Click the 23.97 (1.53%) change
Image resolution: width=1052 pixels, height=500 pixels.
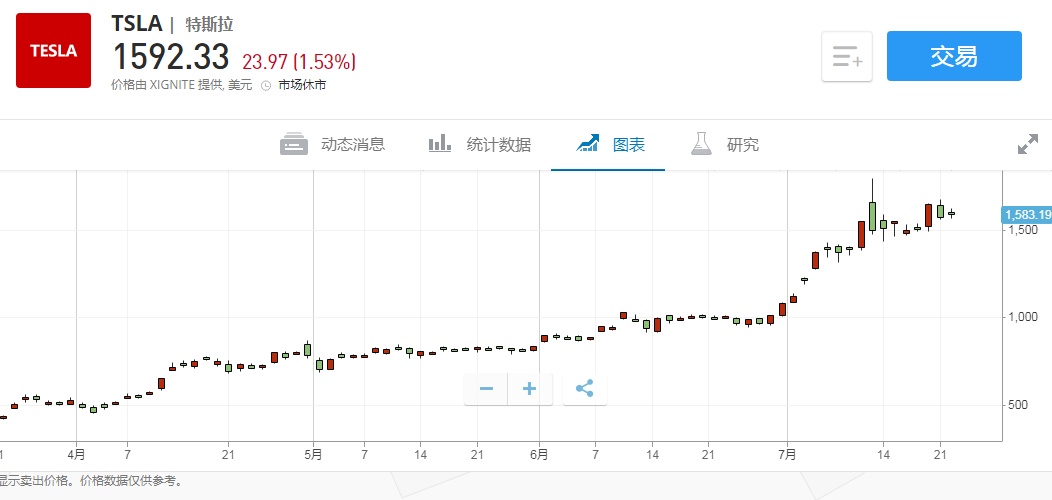(299, 62)
